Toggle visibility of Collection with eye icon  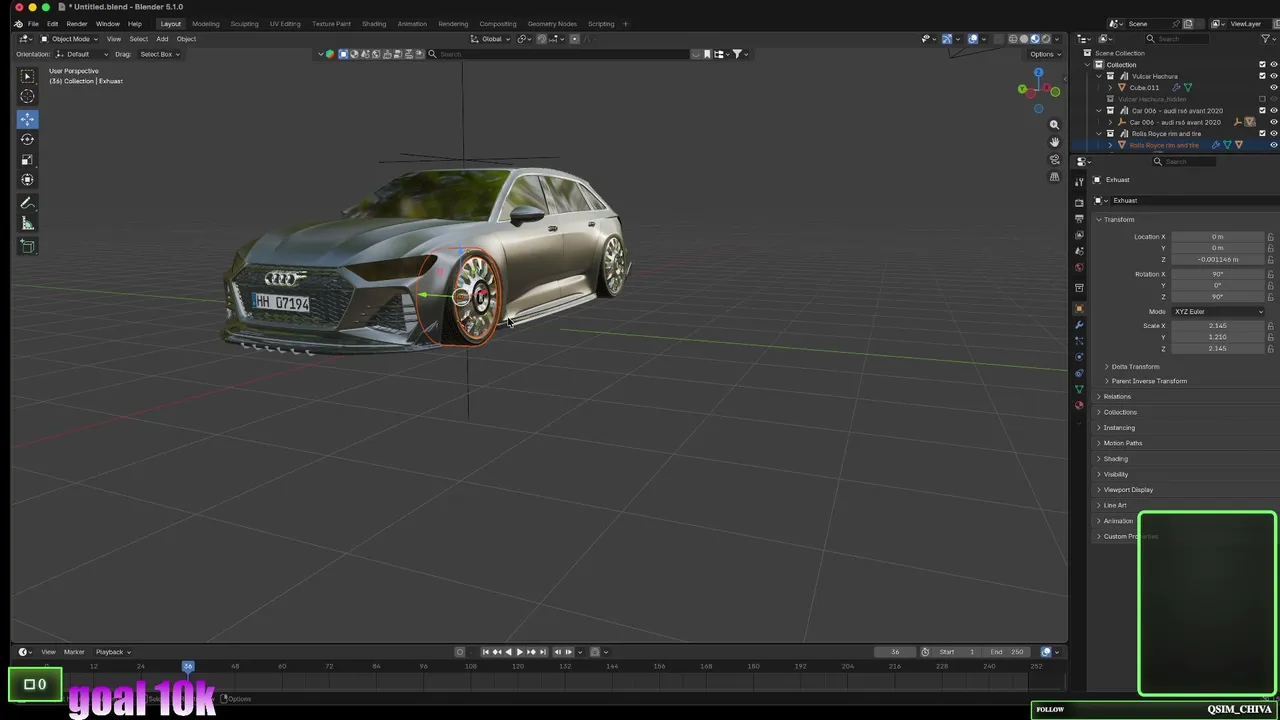click(x=1273, y=65)
